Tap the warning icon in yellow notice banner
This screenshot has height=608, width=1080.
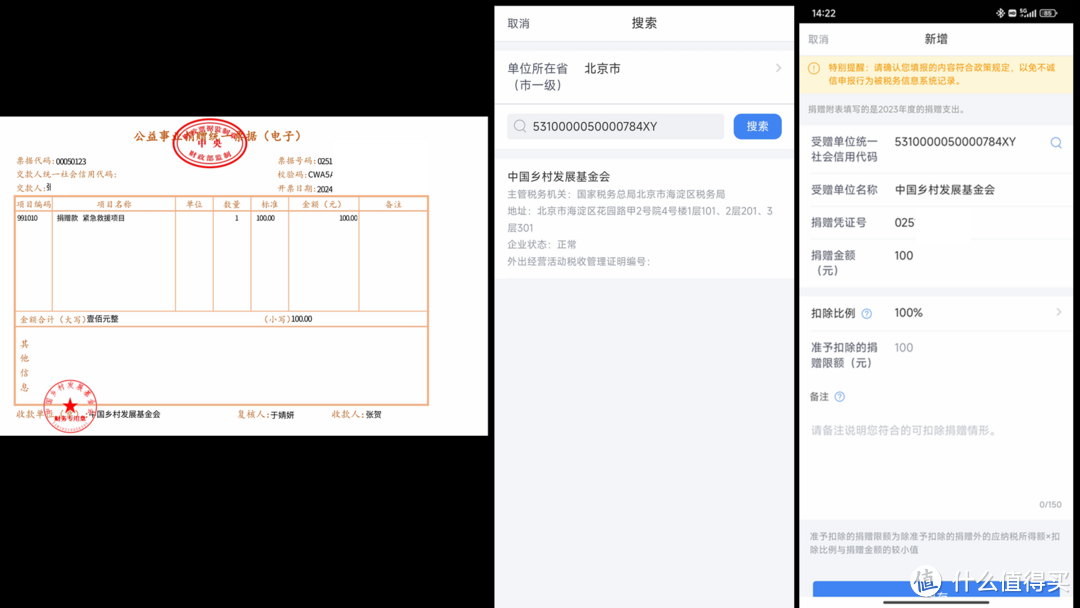(813, 68)
